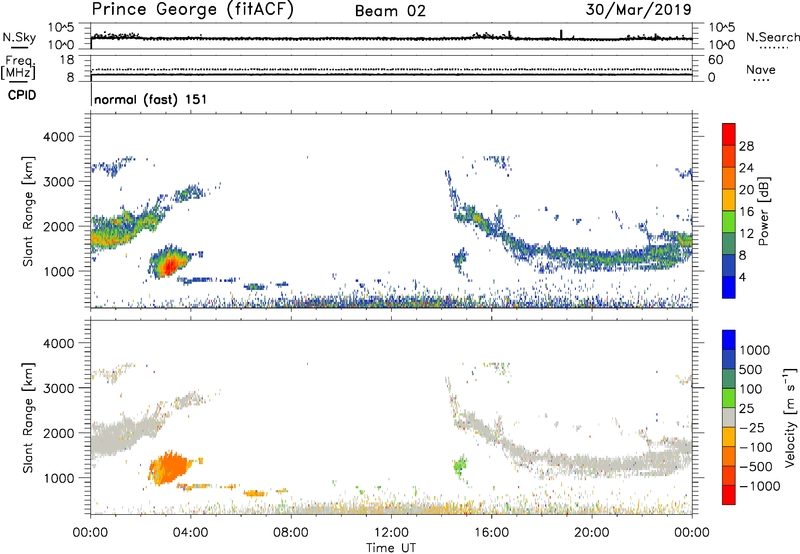The height and width of the screenshot is (554, 800).
Task: Click the "4000" tick of the Power panel
Action: pos(58,137)
